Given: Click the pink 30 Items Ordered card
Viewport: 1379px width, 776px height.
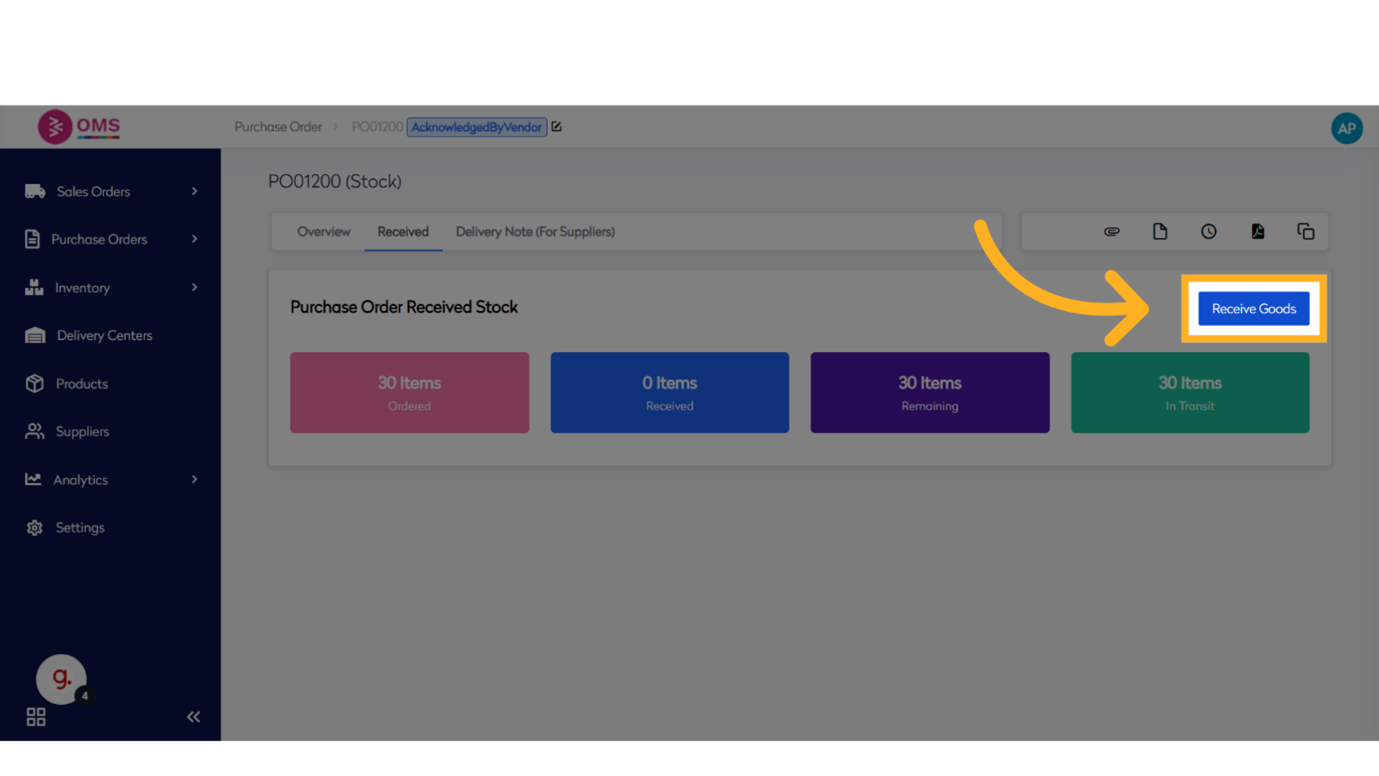Looking at the screenshot, I should click(x=409, y=392).
